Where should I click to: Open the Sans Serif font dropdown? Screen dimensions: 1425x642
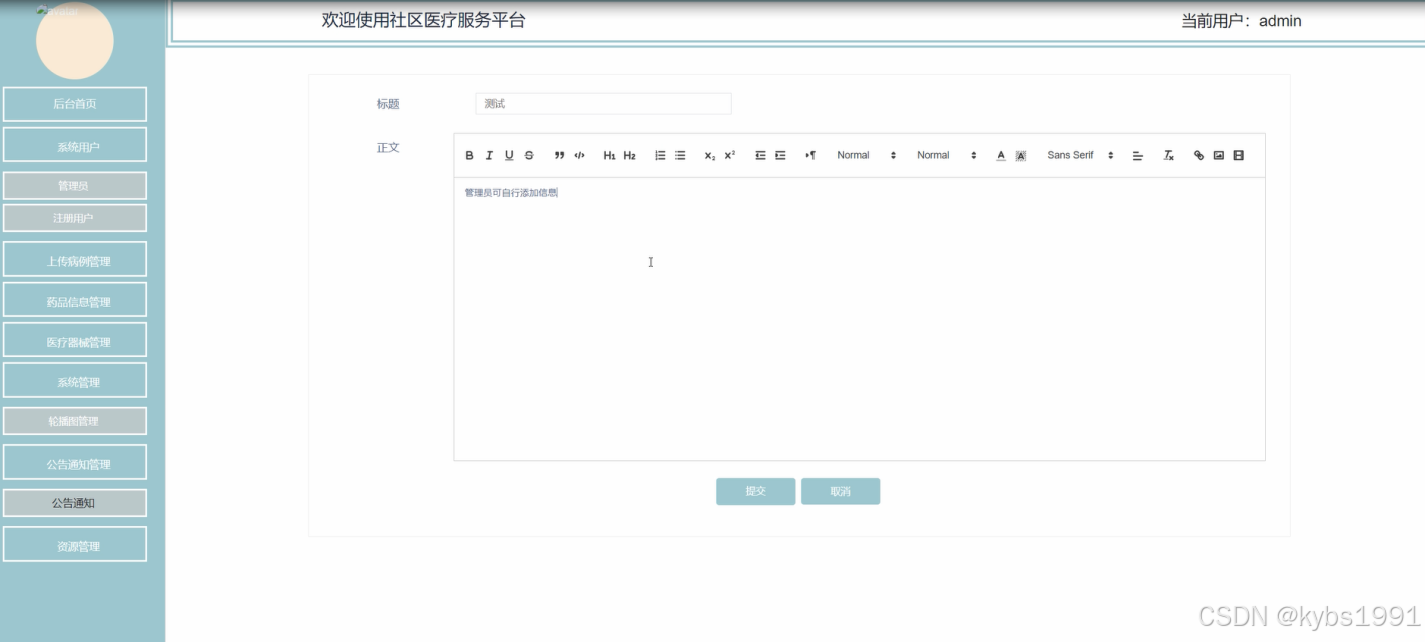pyautogui.click(x=1080, y=155)
